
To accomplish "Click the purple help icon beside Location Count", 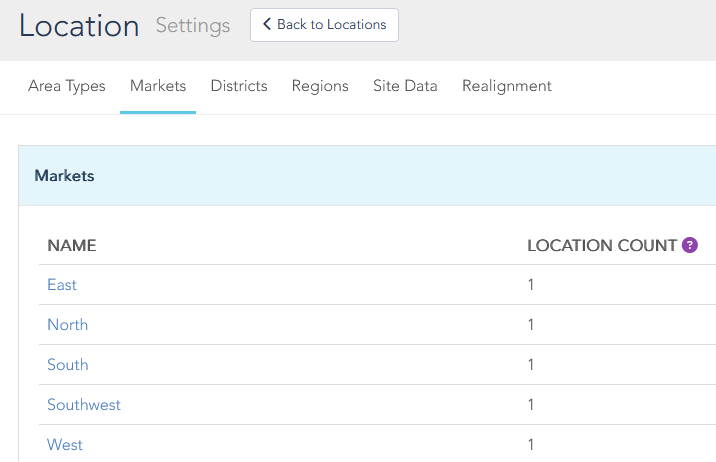I will point(689,245).
